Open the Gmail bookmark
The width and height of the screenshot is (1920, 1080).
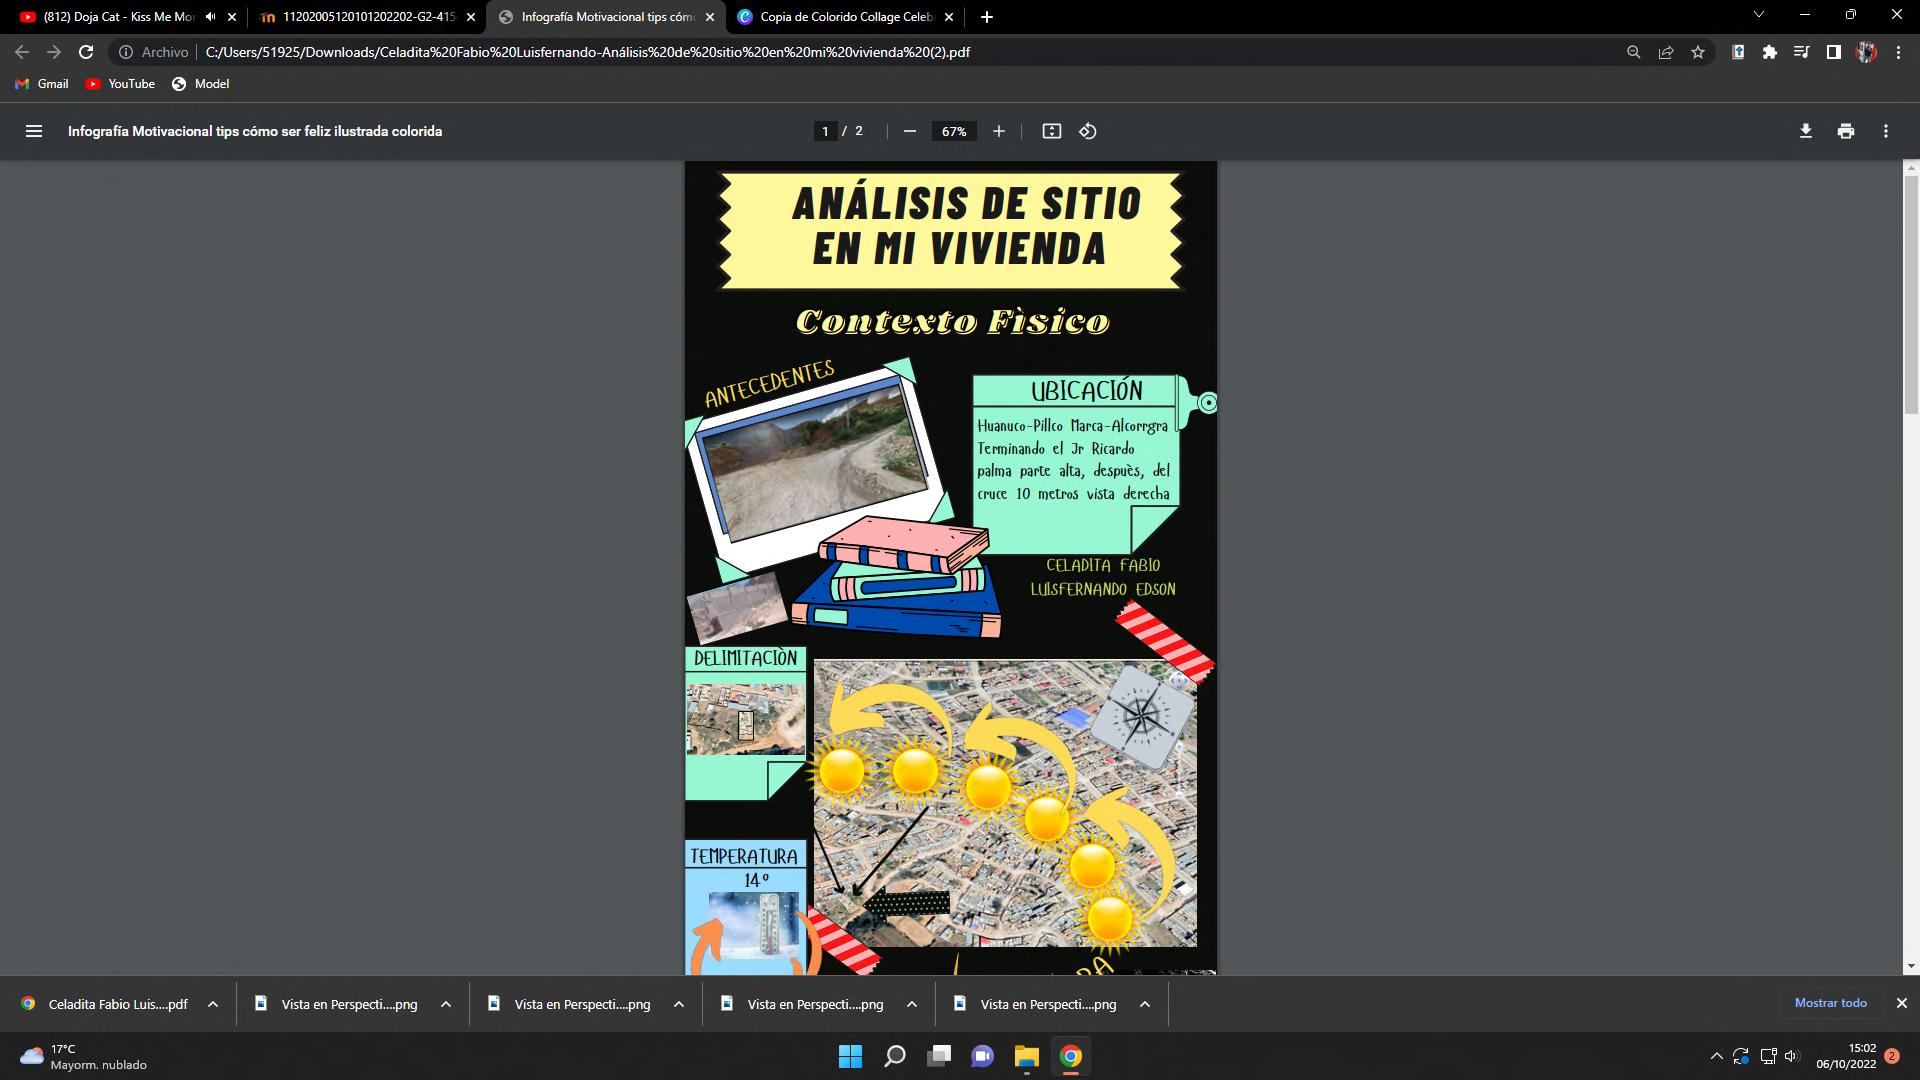[x=42, y=84]
